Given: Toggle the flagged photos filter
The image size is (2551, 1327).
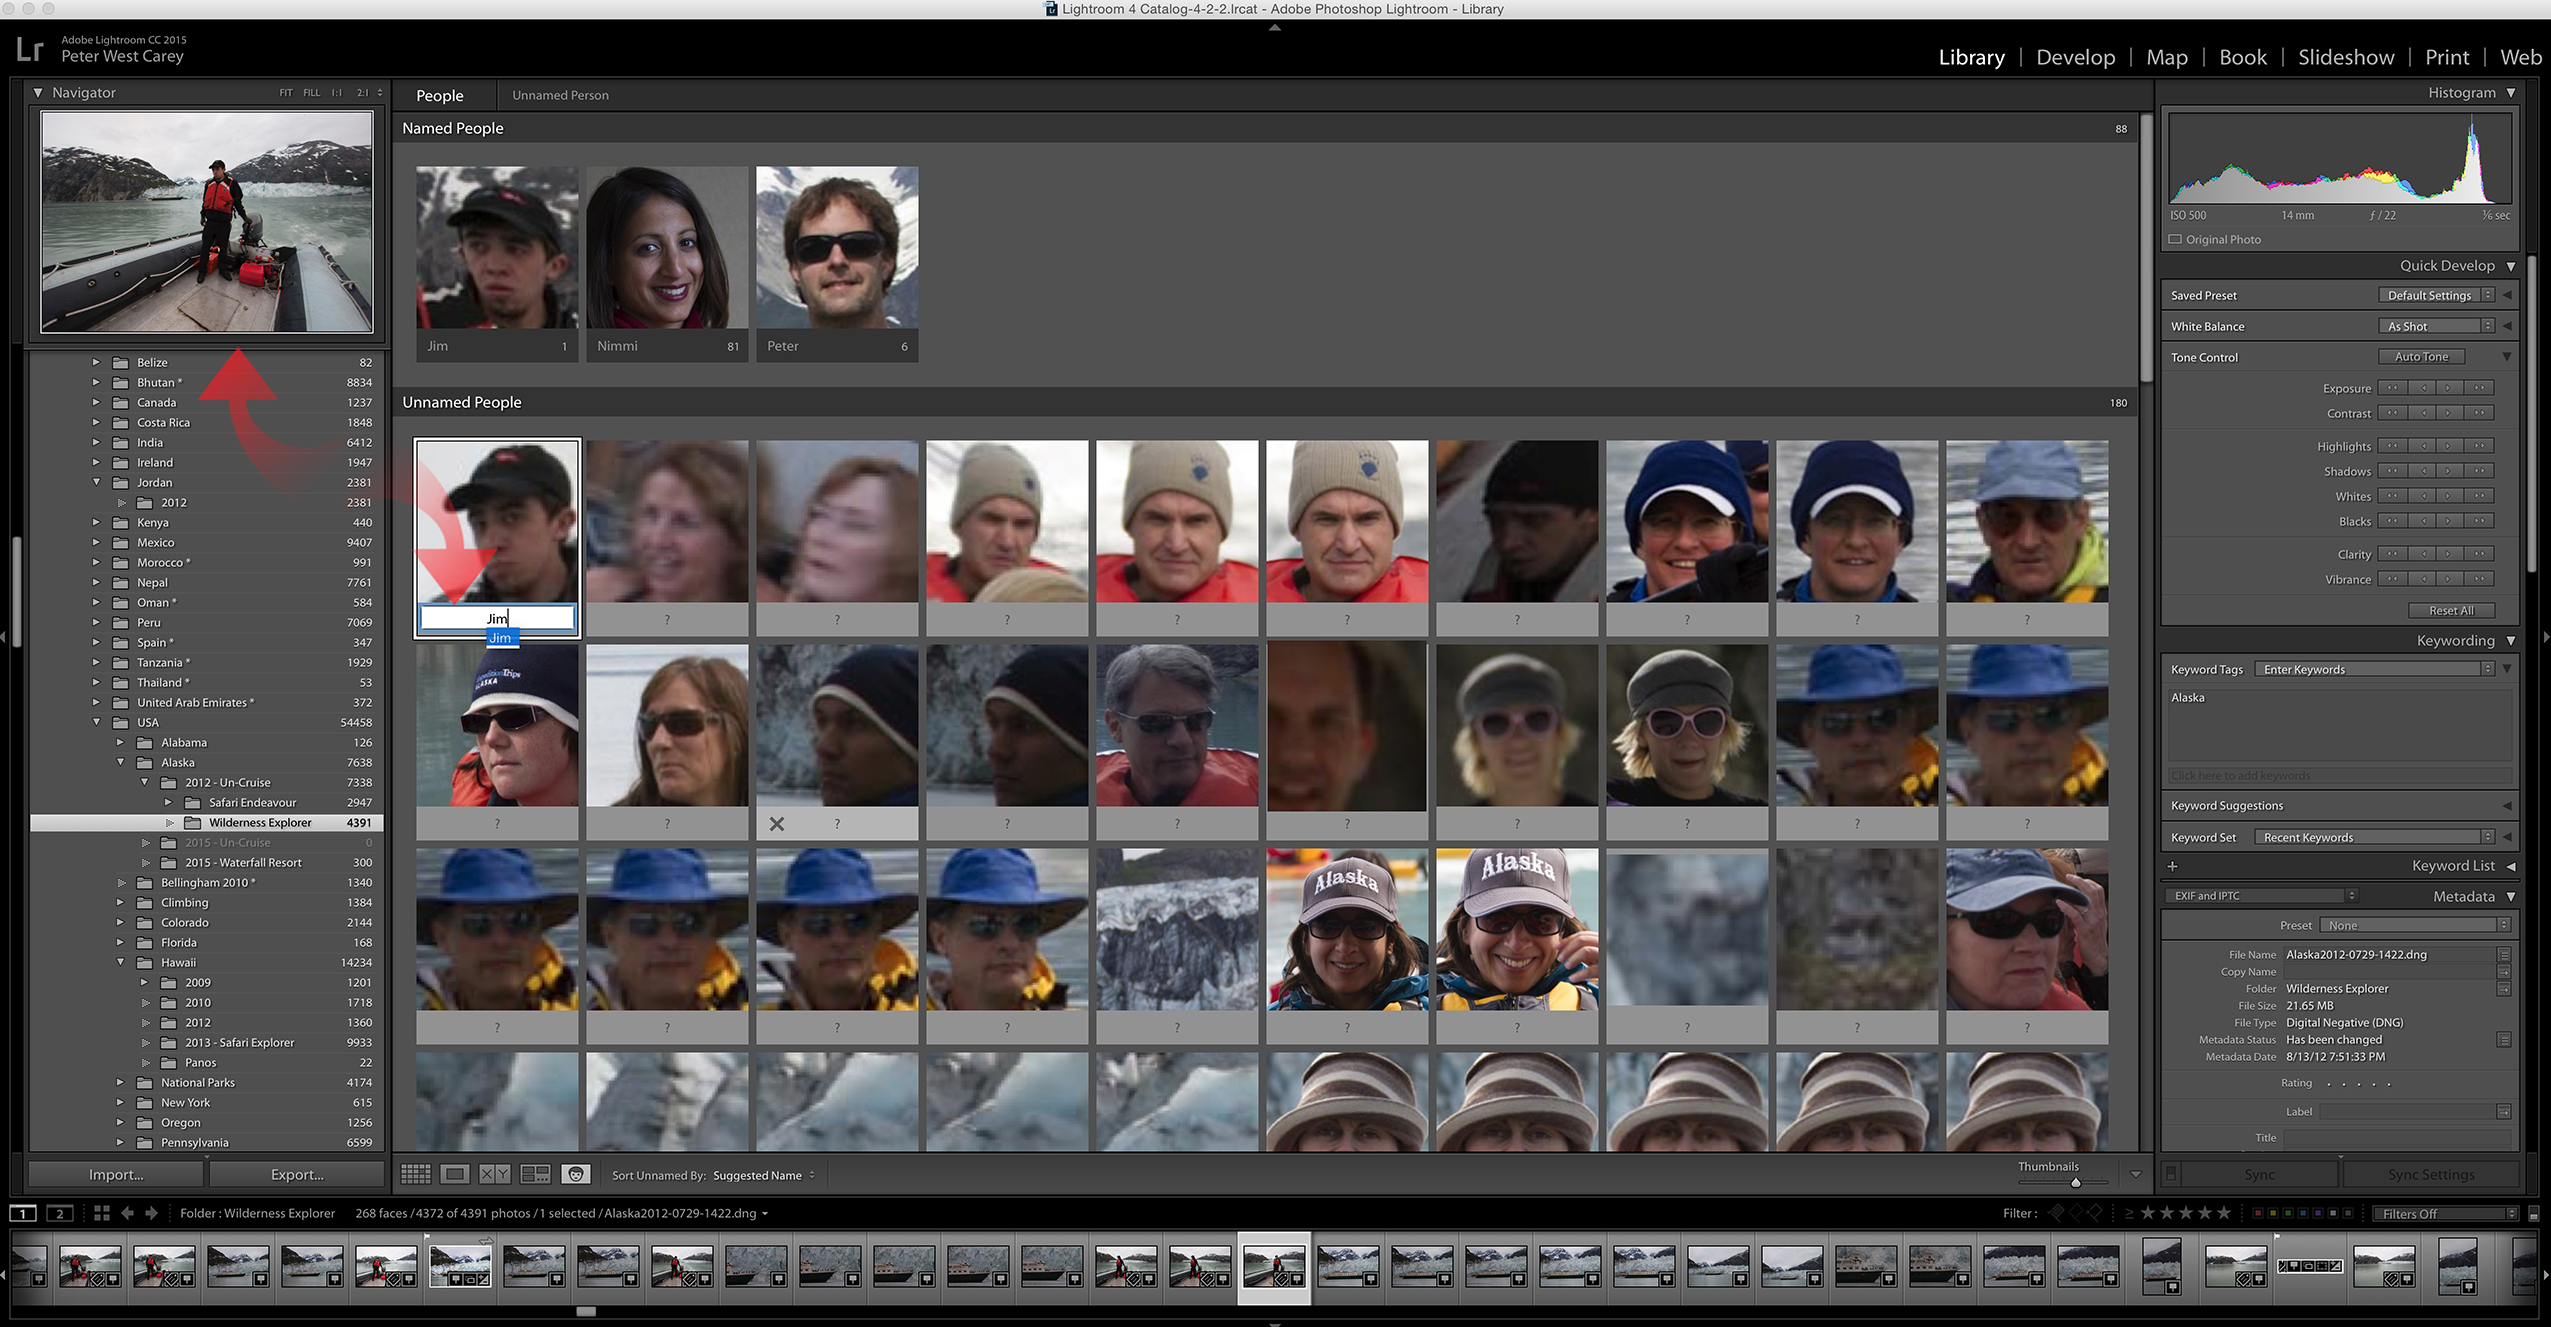Looking at the screenshot, I should [x=2056, y=1213].
